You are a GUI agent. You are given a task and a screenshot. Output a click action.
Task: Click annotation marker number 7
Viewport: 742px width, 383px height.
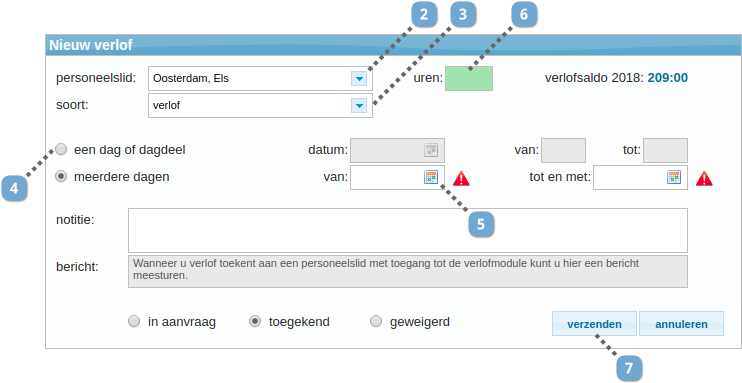629,368
